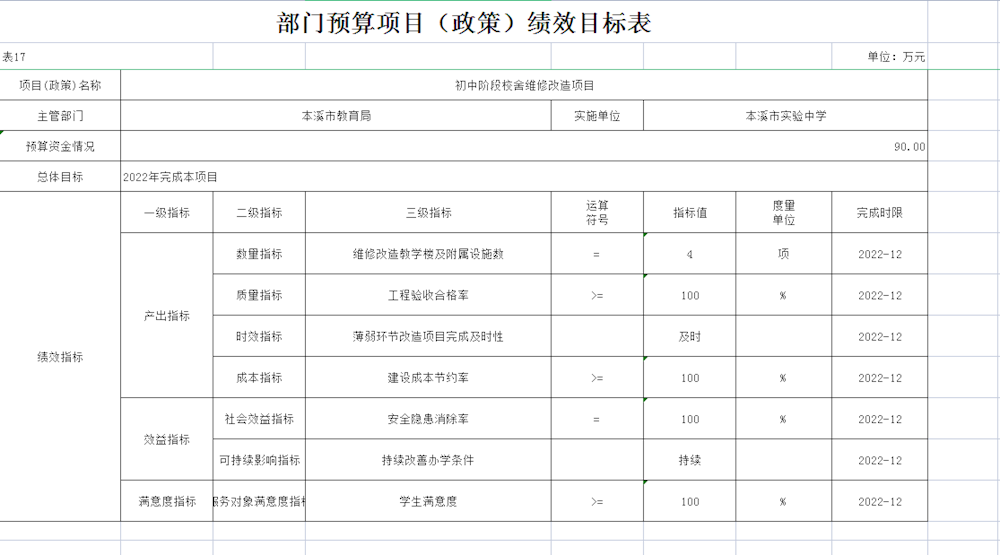1000x555 pixels.
Task: Select the 效益指标 merged cell
Action: coord(166,439)
